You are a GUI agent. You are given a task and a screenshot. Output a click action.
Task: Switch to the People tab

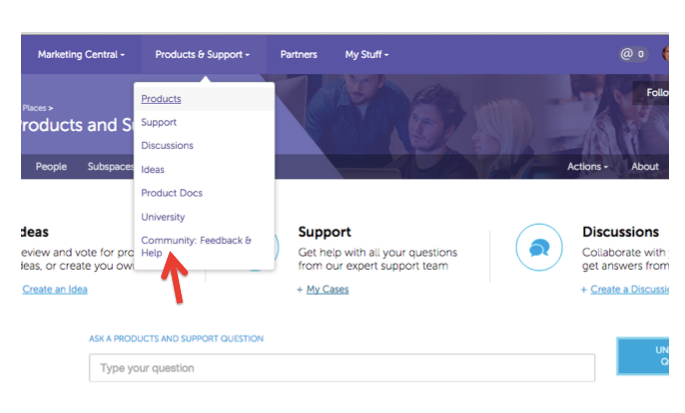tap(51, 167)
